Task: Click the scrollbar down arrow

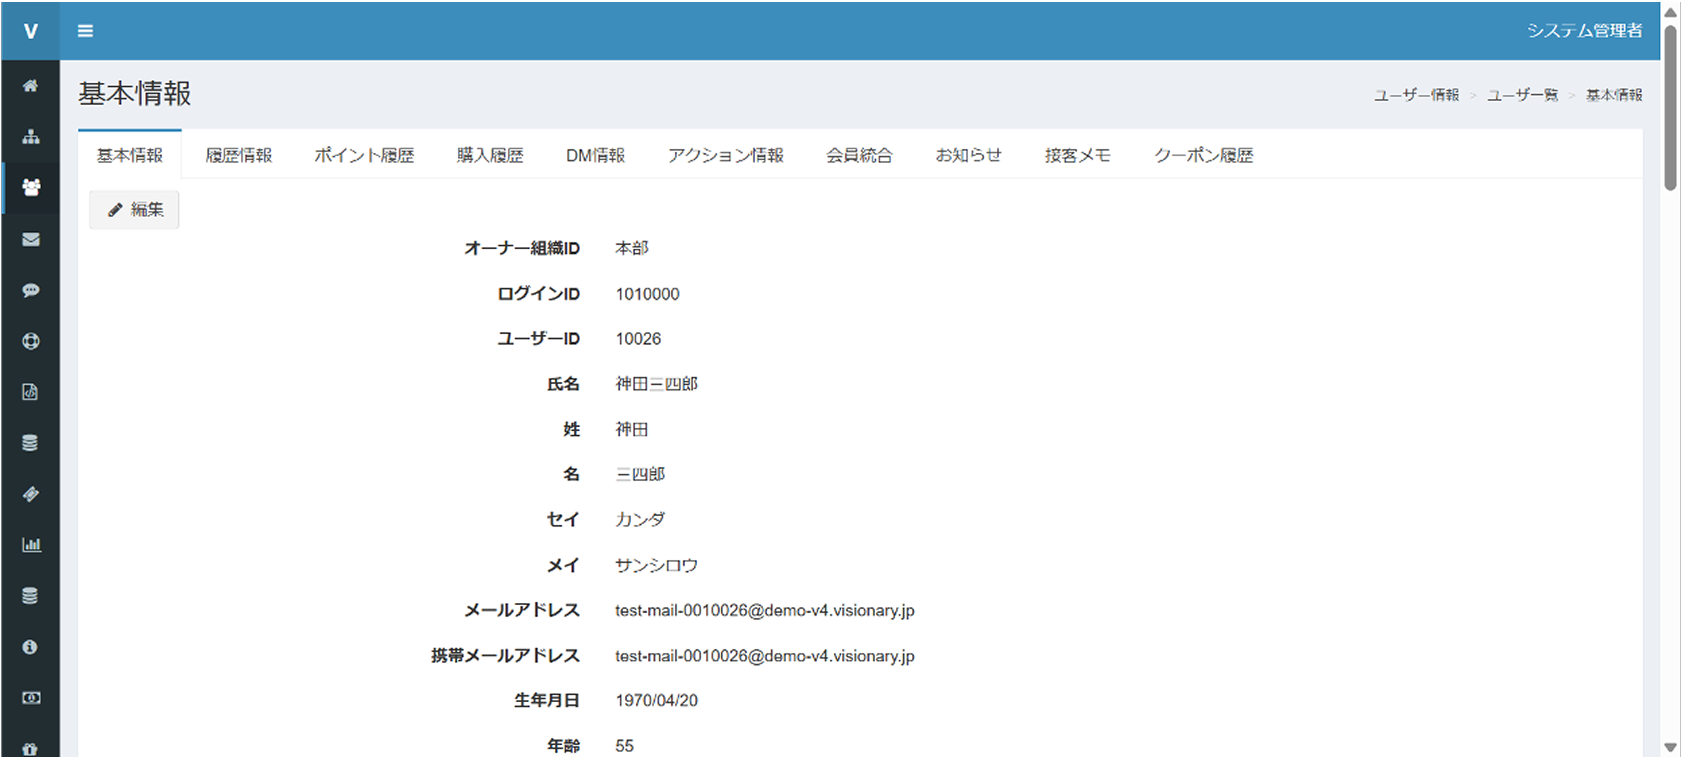Action: click(1669, 747)
